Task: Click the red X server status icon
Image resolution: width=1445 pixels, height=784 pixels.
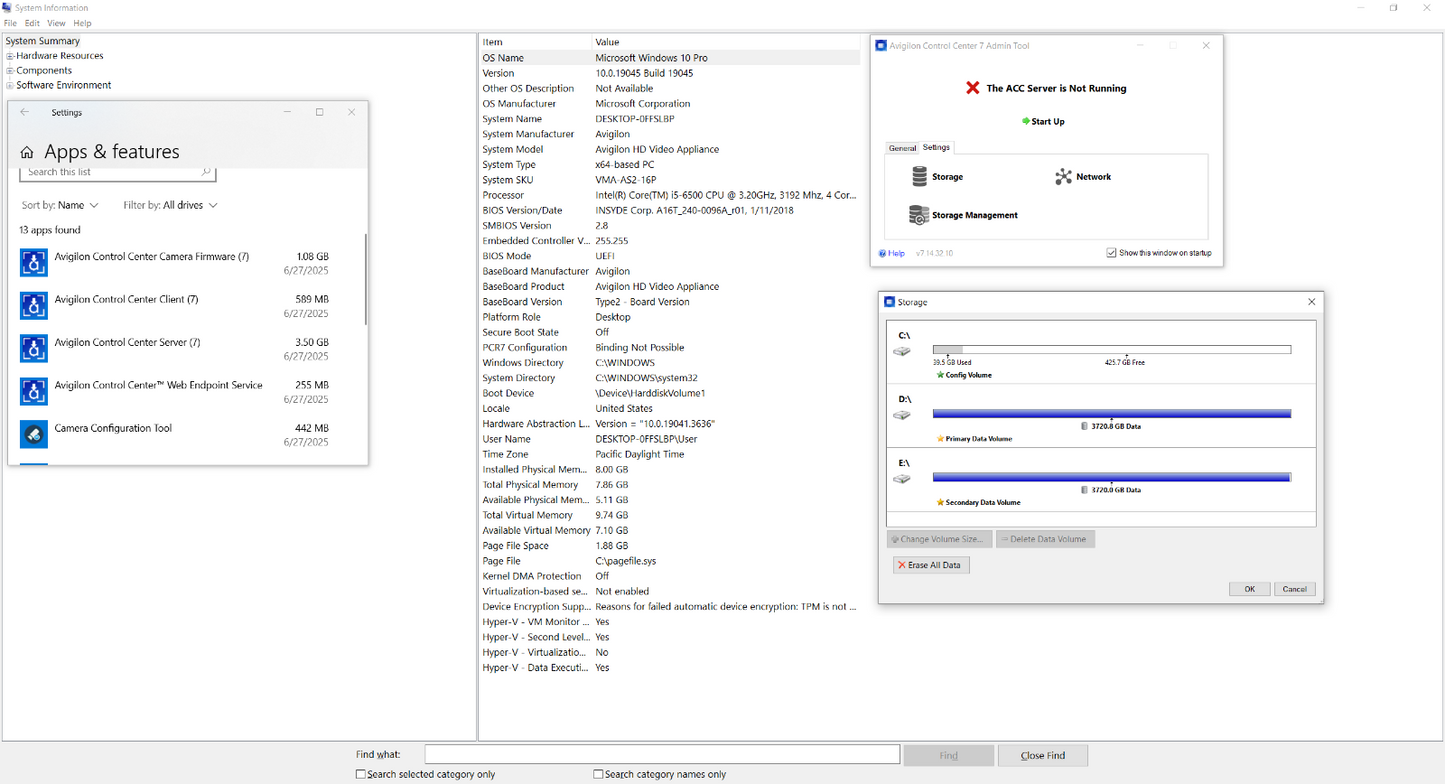Action: pyautogui.click(x=972, y=88)
